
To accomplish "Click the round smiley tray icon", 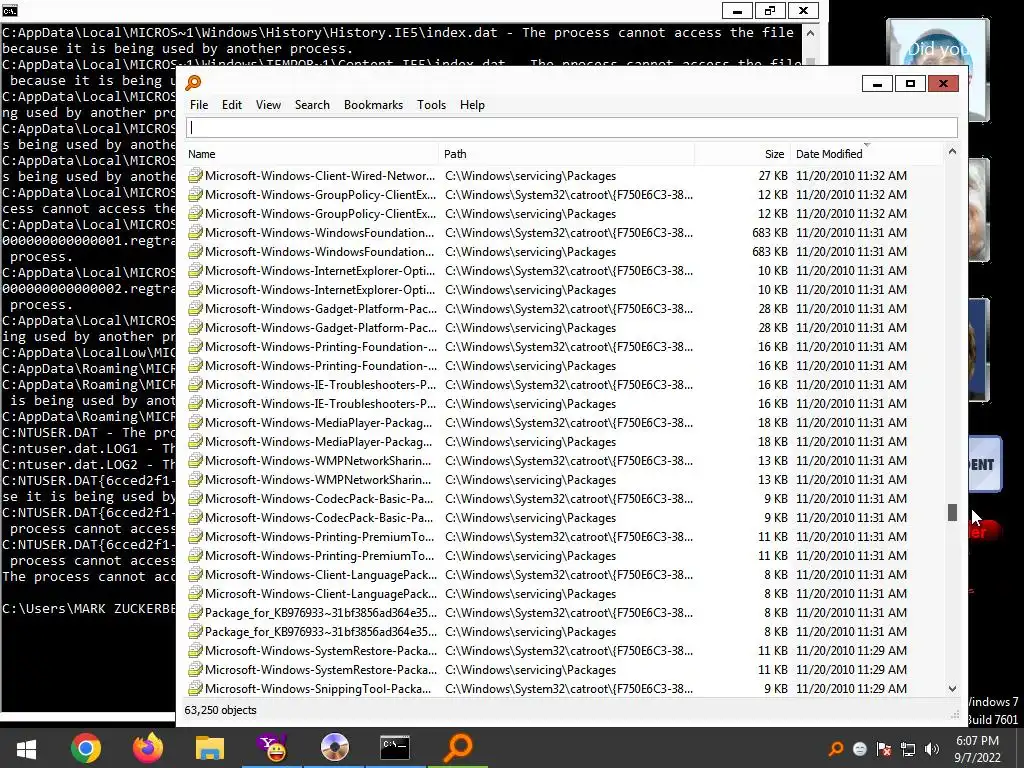I will click(859, 749).
